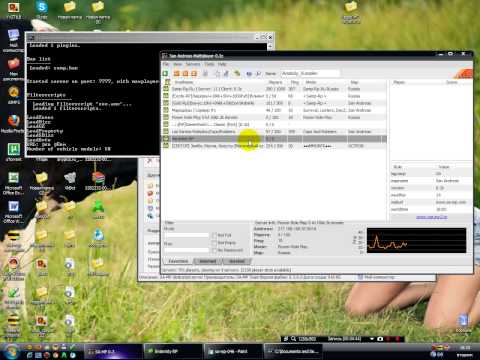This screenshot has height=360, width=480.
Task: Select the highlighted grey server row
Action: click(x=275, y=138)
